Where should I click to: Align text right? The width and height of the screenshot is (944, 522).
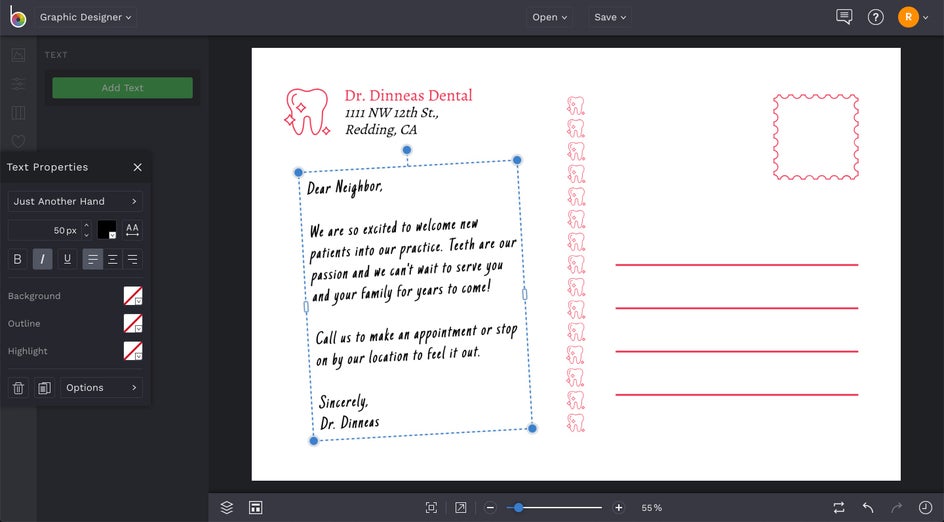[132, 259]
